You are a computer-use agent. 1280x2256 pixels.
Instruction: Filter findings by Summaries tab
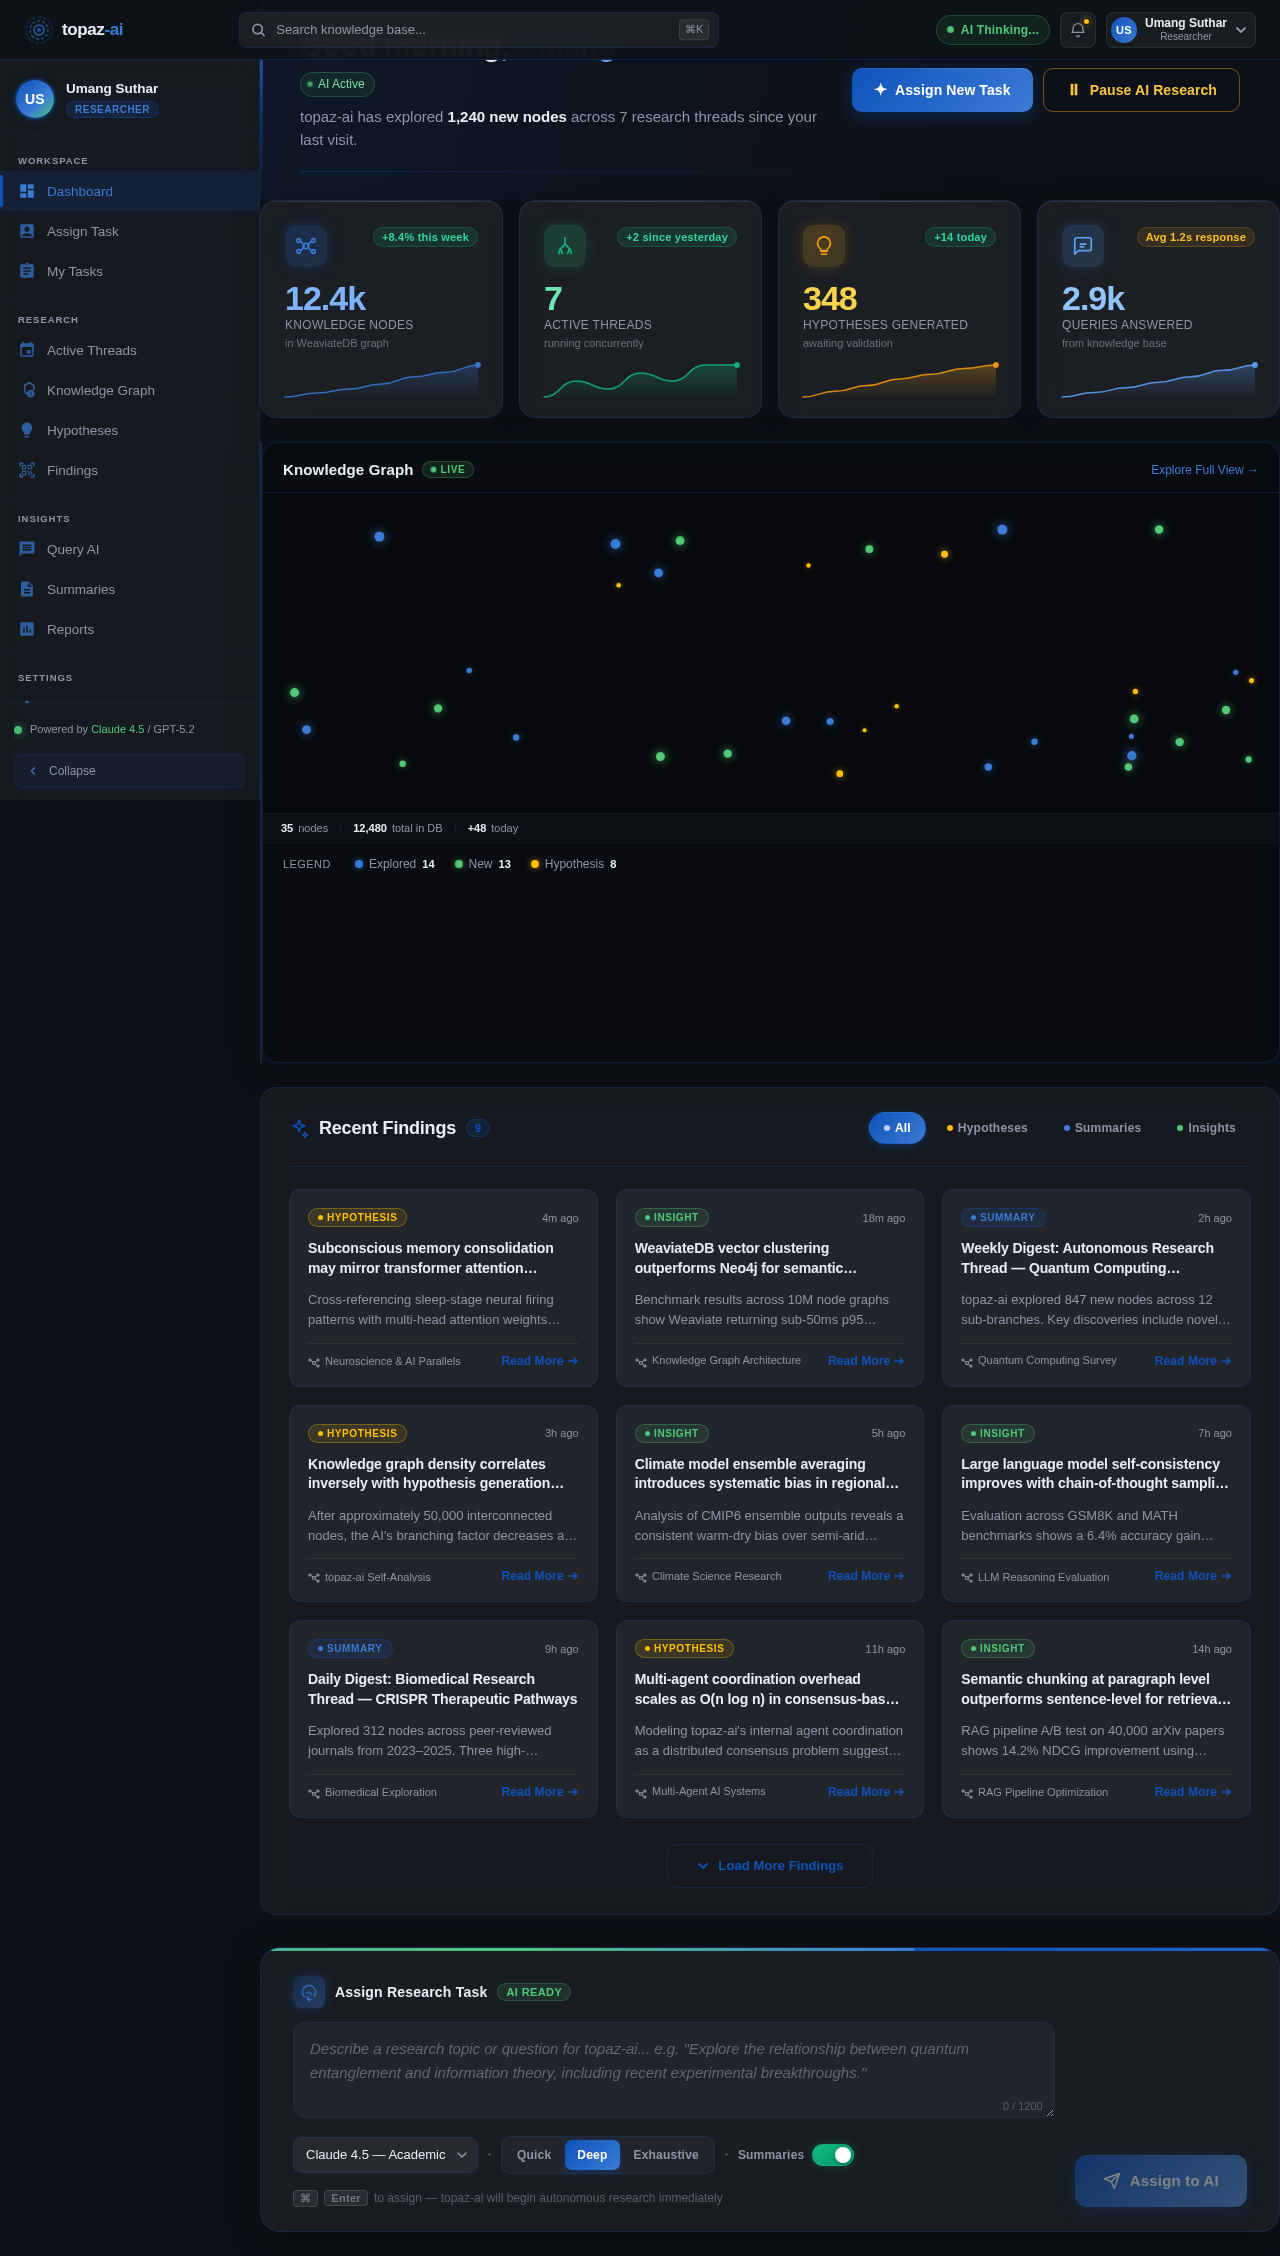coord(1102,1128)
